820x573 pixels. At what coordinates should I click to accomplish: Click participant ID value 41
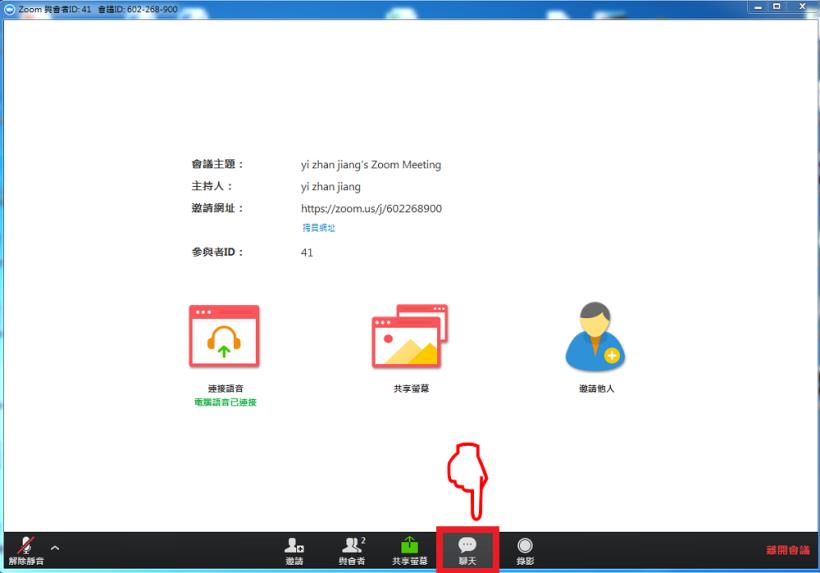(x=307, y=253)
